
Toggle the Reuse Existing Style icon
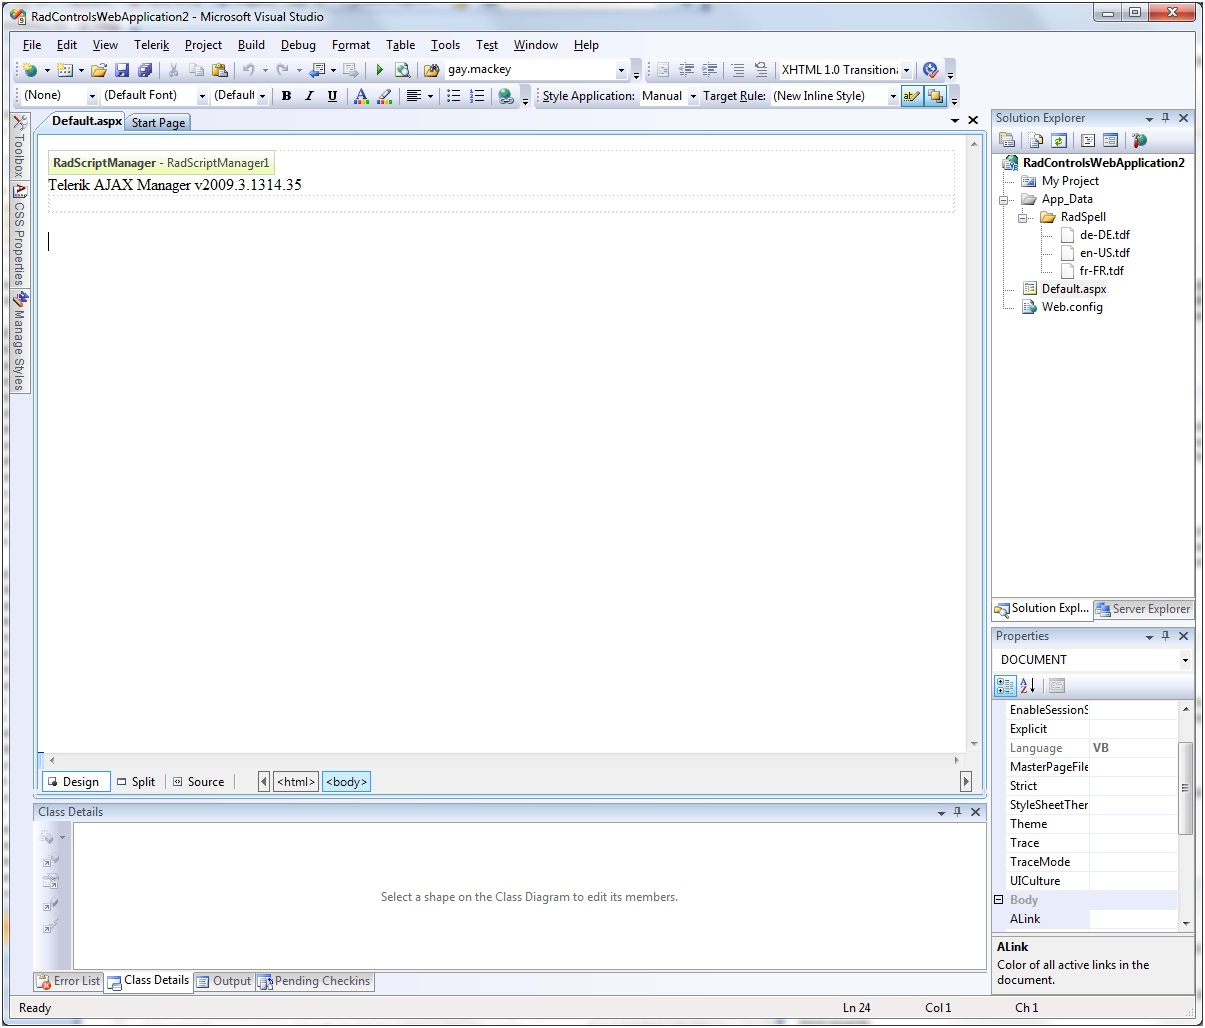point(935,96)
